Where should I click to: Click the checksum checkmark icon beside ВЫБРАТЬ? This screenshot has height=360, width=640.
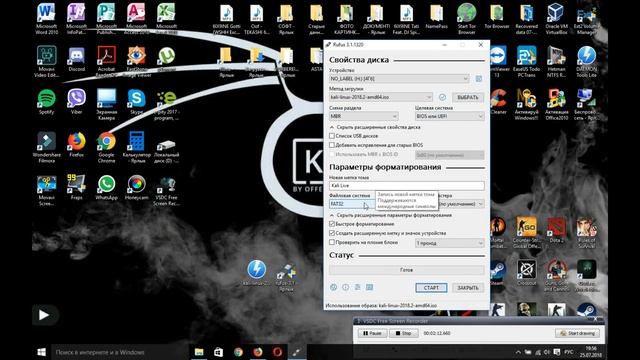[x=442, y=97]
